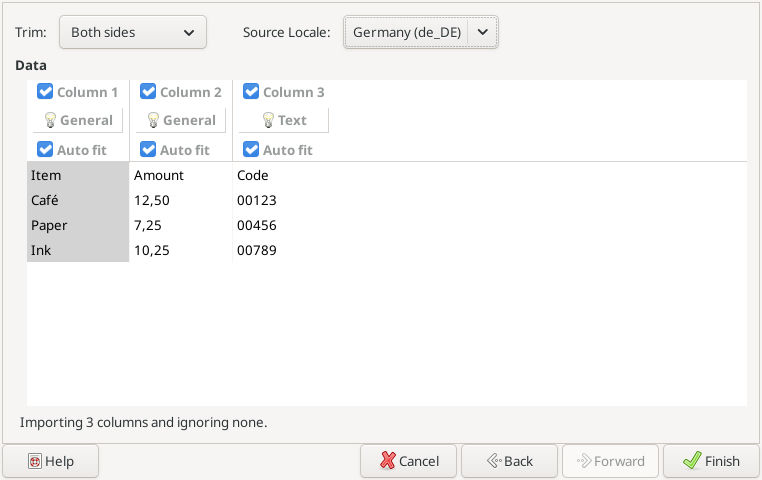This screenshot has width=762, height=480.
Task: Click the Back arrow icon
Action: click(494, 461)
